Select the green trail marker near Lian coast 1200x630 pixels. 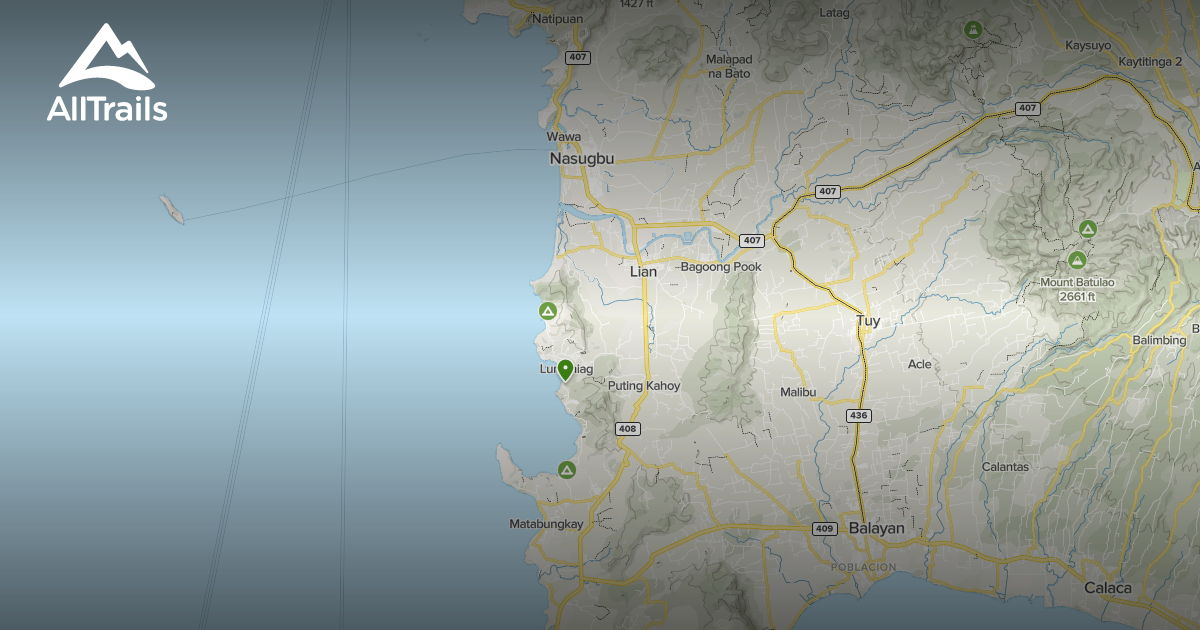(x=548, y=313)
